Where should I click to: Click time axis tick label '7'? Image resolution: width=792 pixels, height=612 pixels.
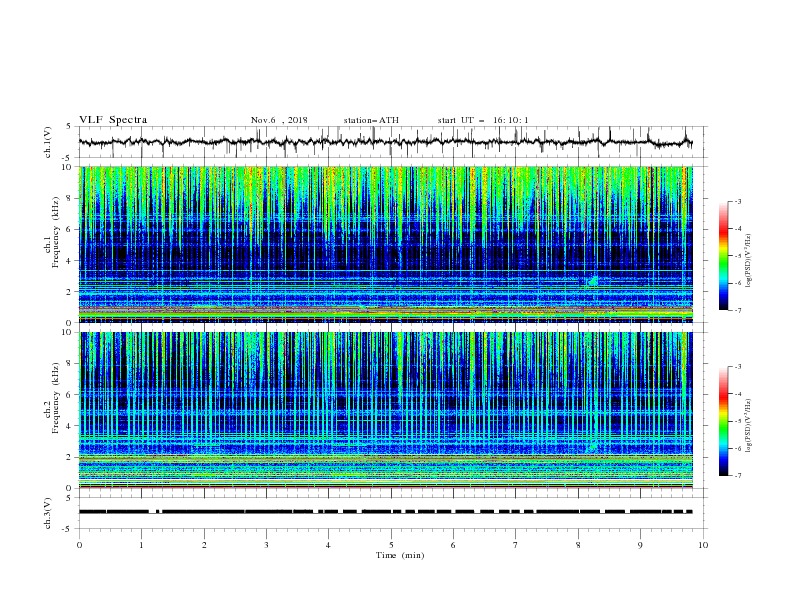(x=516, y=545)
